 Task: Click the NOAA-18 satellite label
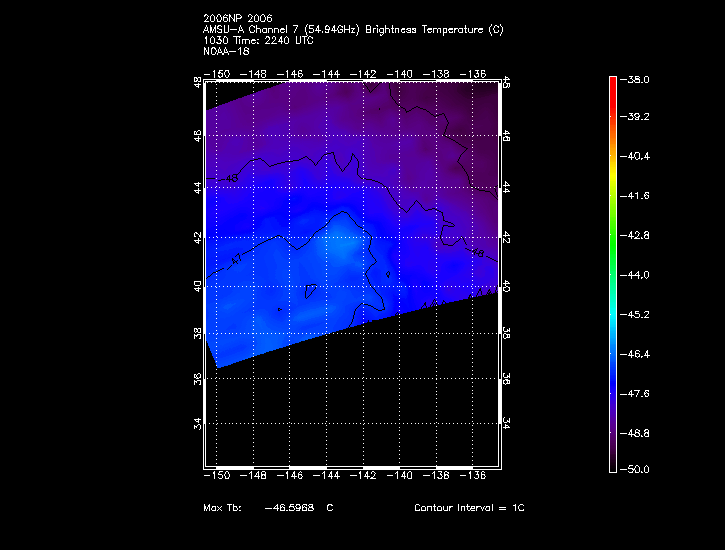pos(225,52)
